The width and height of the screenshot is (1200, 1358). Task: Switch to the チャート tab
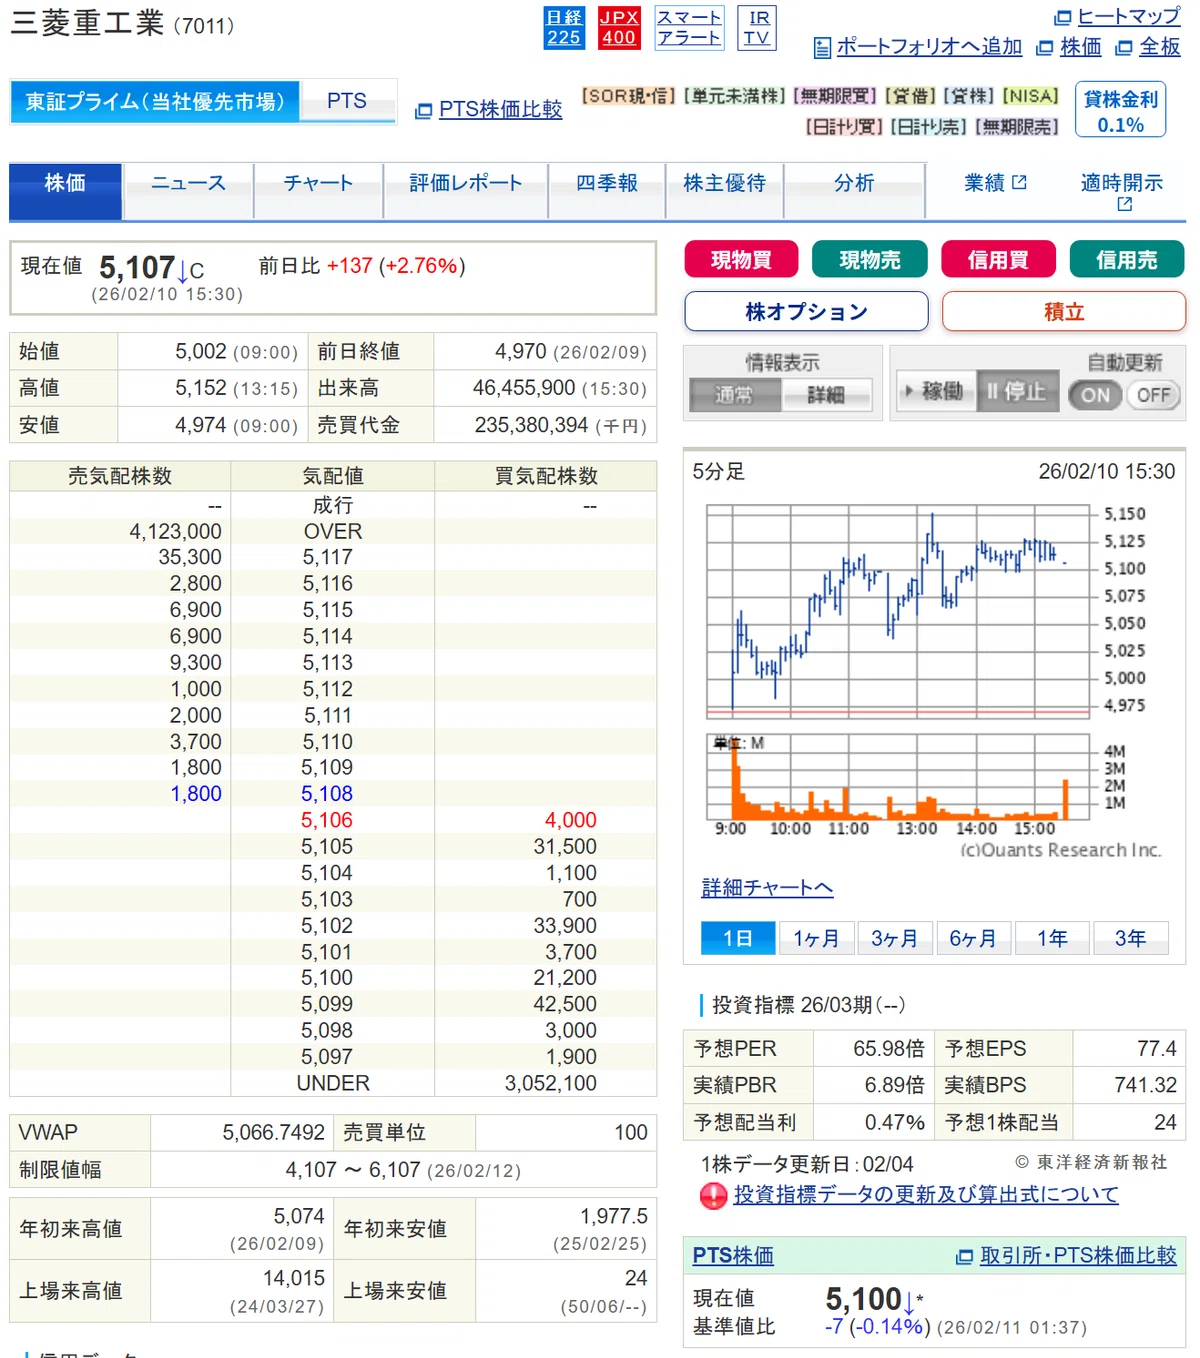click(318, 190)
